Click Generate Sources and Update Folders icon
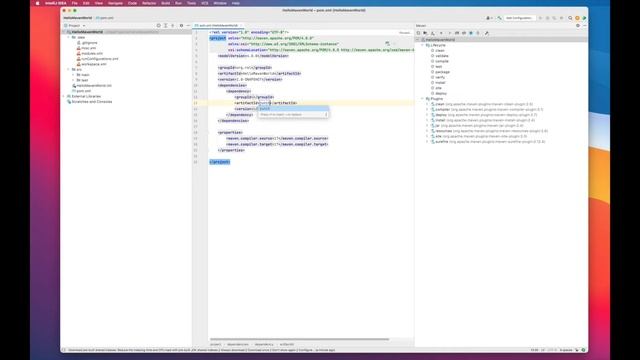 (425, 33)
